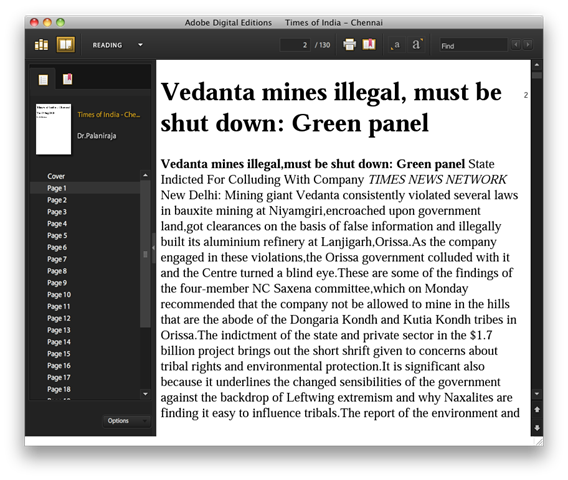Viewport: 568px width, 480px height.
Task: Add a bookmark with toolbar bookmark icon
Action: click(x=369, y=45)
